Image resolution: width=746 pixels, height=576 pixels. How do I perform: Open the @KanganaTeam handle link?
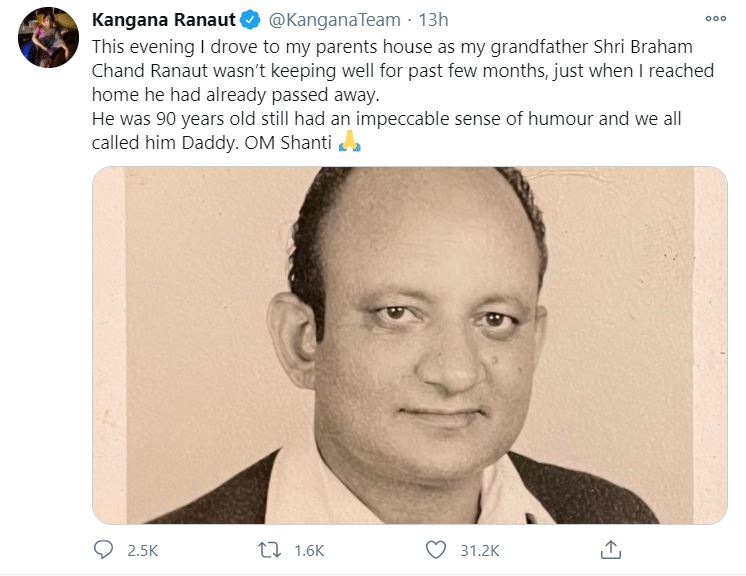click(334, 20)
